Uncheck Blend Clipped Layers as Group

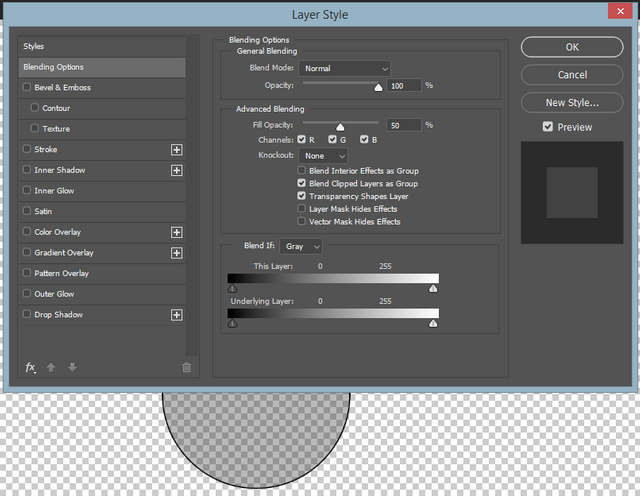click(x=302, y=183)
